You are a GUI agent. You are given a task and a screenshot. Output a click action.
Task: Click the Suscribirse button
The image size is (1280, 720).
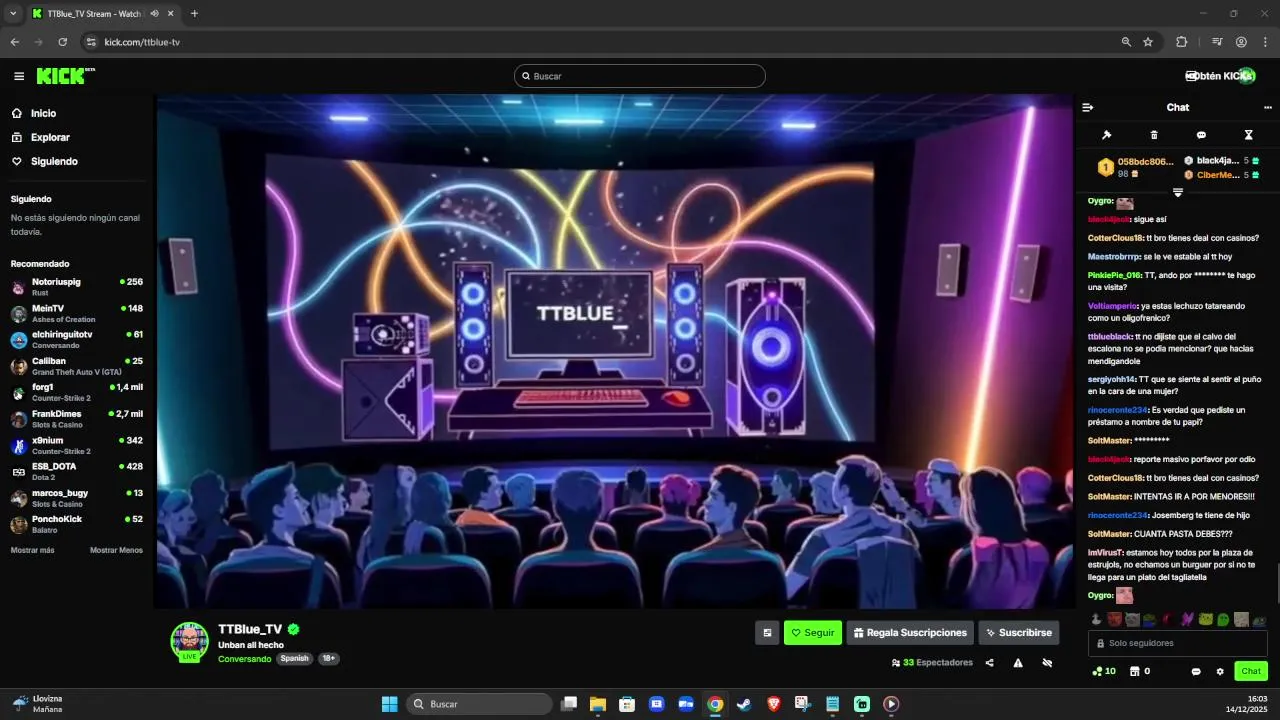point(1019,633)
